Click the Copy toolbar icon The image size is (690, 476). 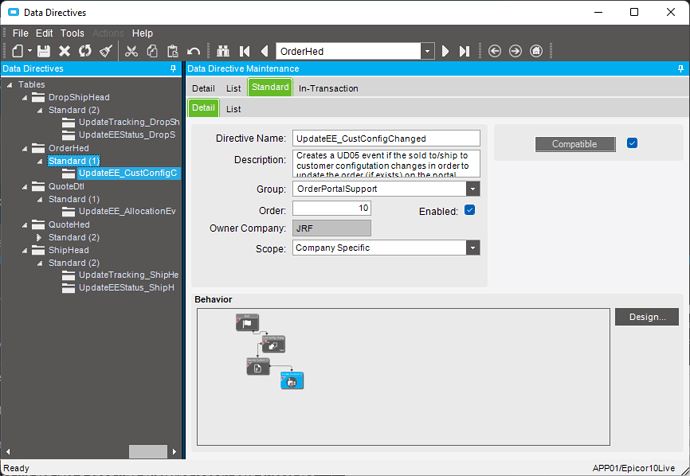pyautogui.click(x=152, y=51)
